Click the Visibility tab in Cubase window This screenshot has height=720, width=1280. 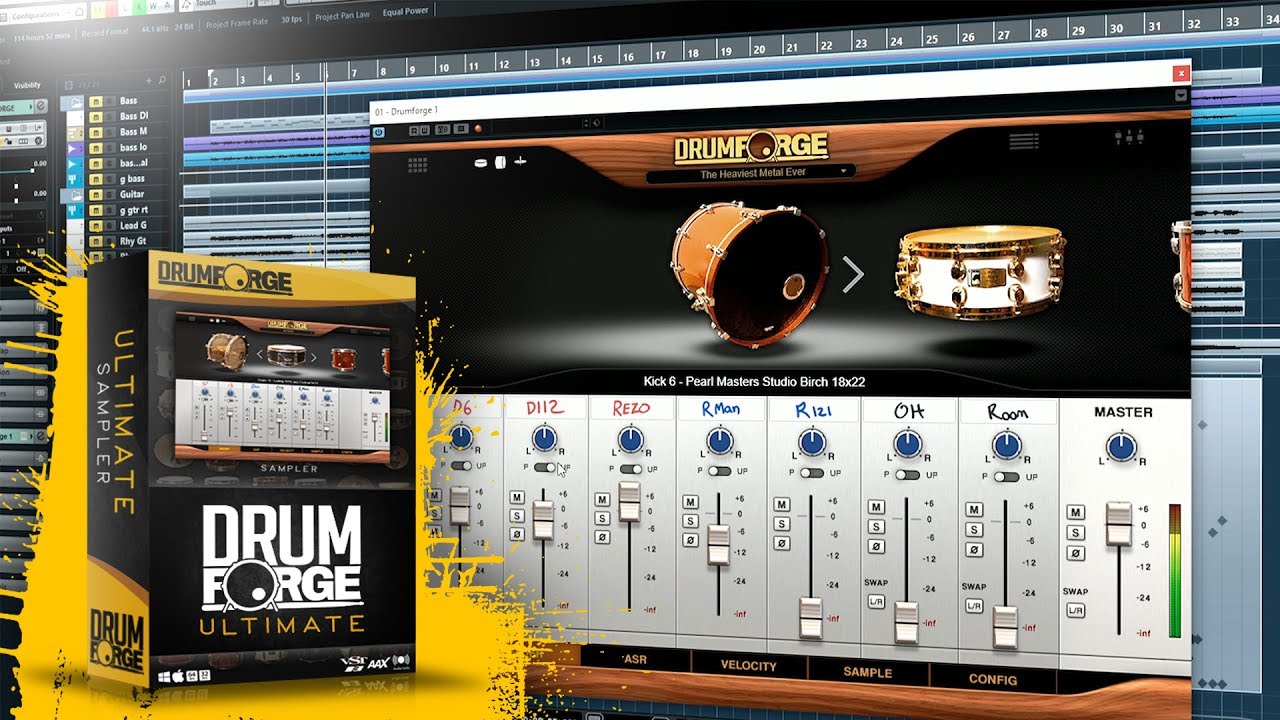(28, 85)
